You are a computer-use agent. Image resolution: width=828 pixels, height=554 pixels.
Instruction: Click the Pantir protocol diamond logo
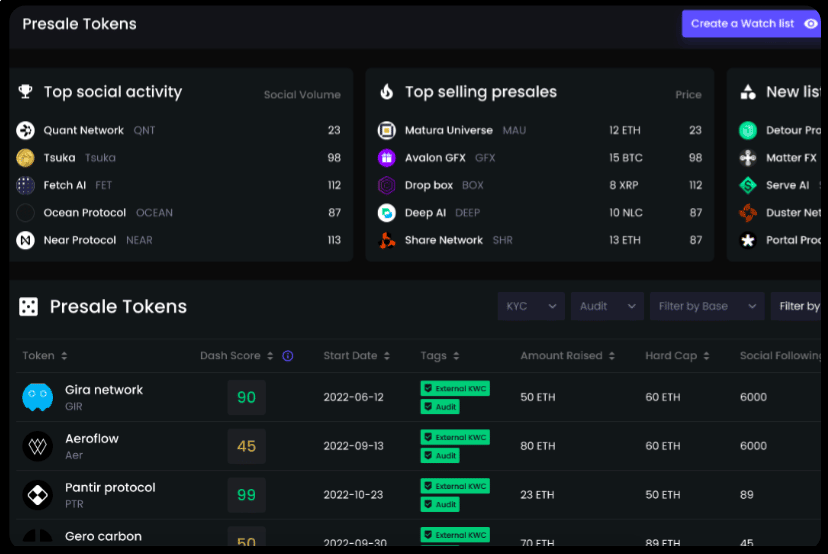pos(37,495)
